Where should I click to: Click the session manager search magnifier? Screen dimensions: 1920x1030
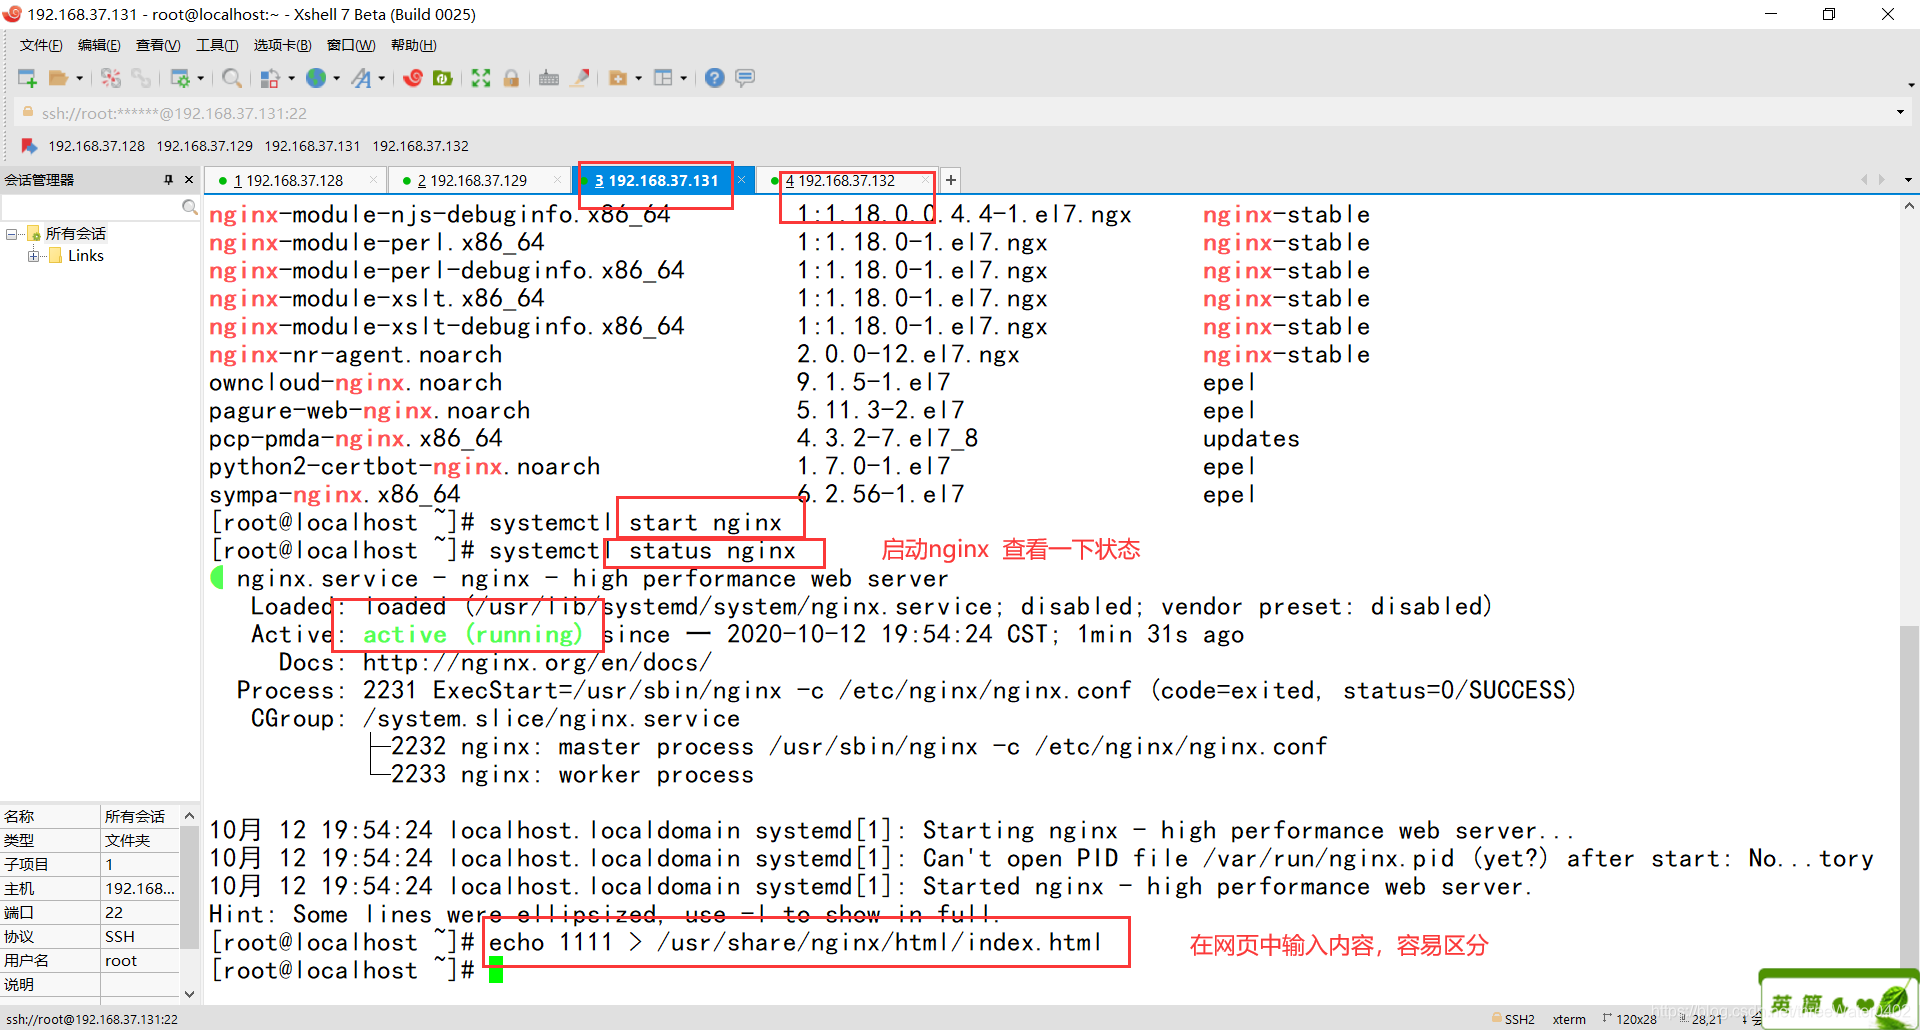click(189, 207)
